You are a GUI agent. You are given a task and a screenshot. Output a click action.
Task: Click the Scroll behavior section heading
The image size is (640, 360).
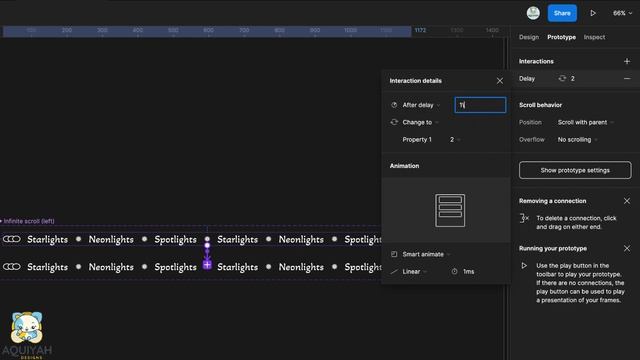coord(540,105)
